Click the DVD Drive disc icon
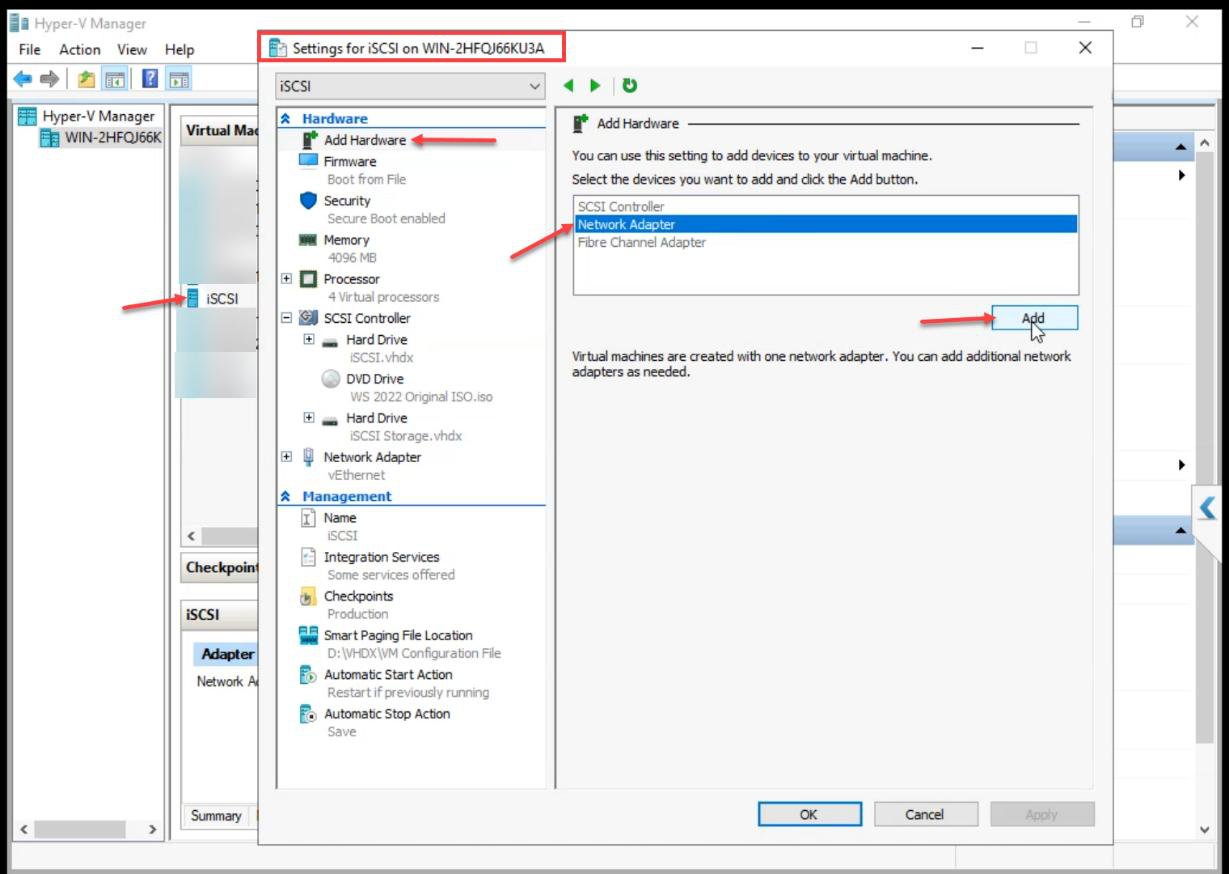 coord(331,379)
